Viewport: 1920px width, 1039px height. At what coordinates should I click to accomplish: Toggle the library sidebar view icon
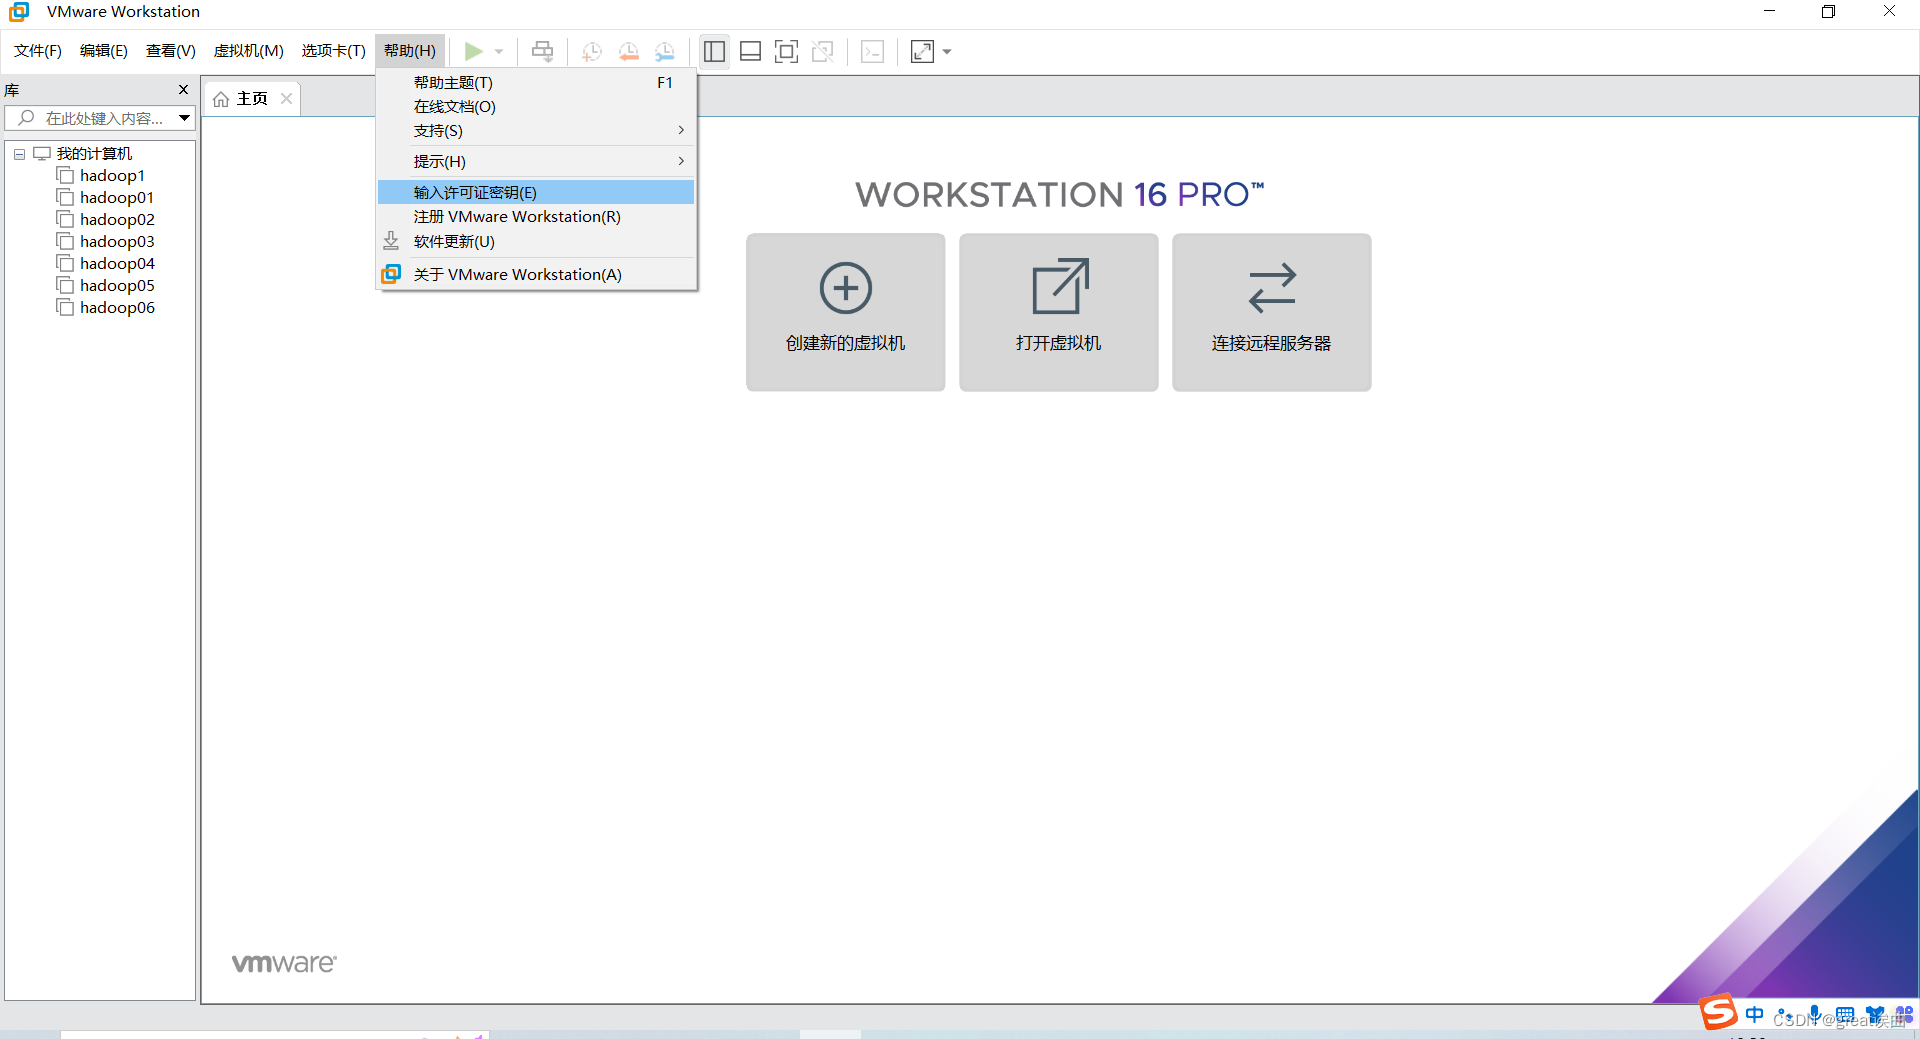[714, 51]
